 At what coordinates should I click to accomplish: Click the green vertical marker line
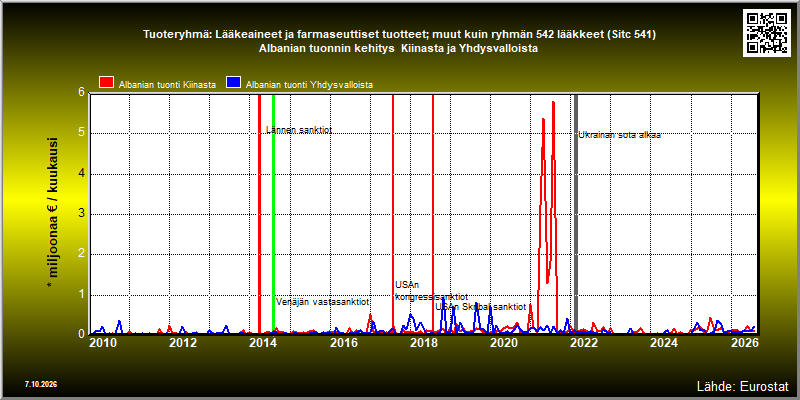point(273,214)
